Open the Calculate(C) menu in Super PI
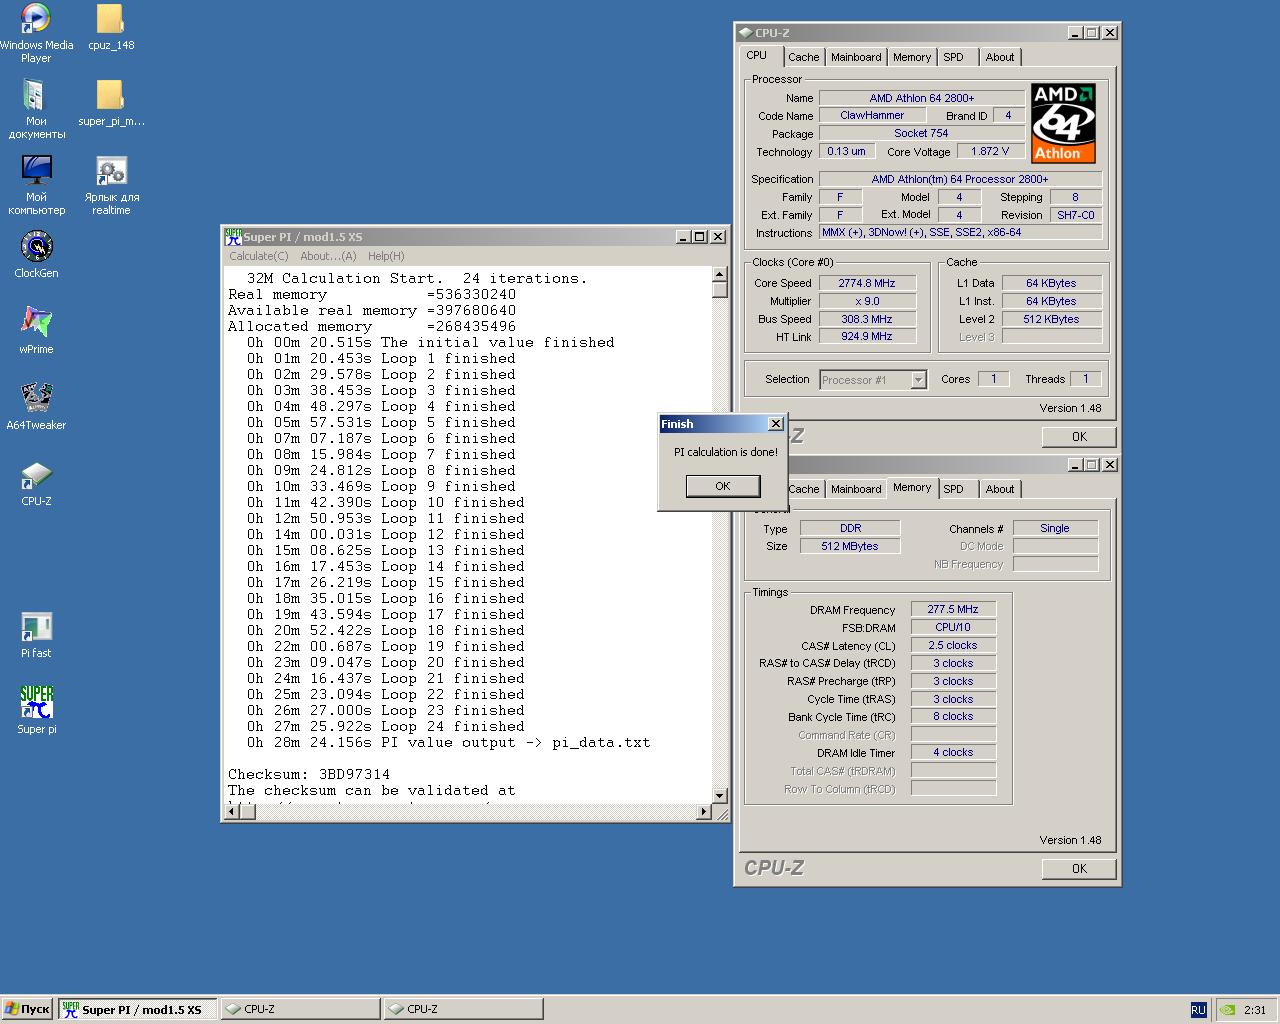This screenshot has width=1280, height=1024. 259,256
